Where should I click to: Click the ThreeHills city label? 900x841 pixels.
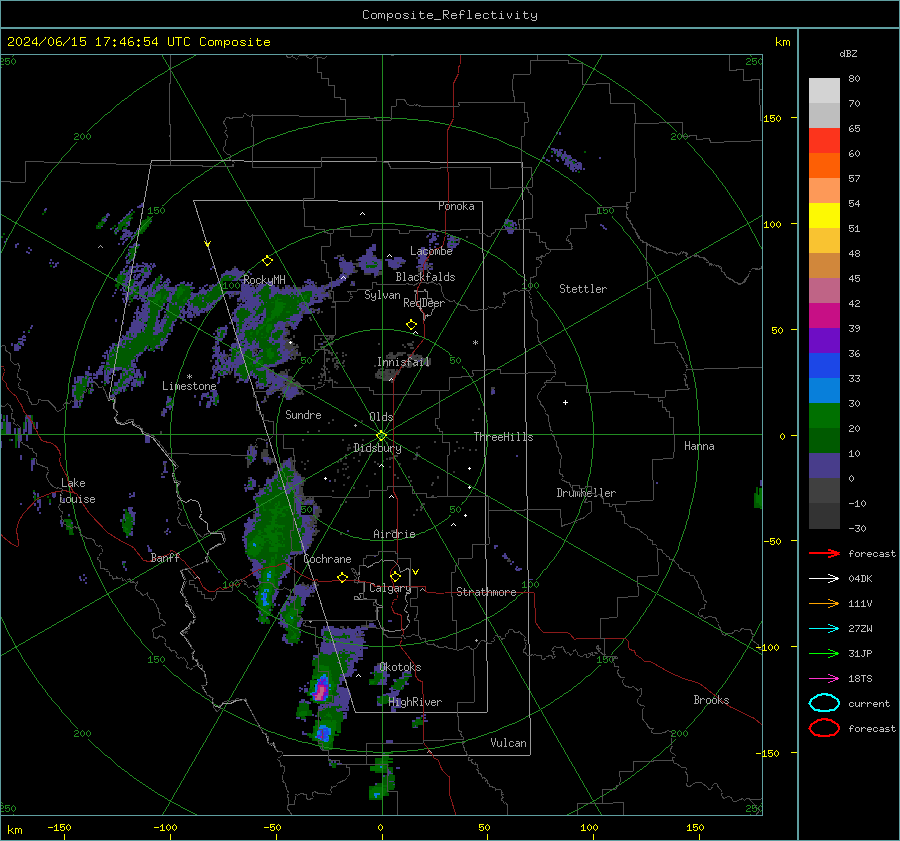pyautogui.click(x=503, y=437)
